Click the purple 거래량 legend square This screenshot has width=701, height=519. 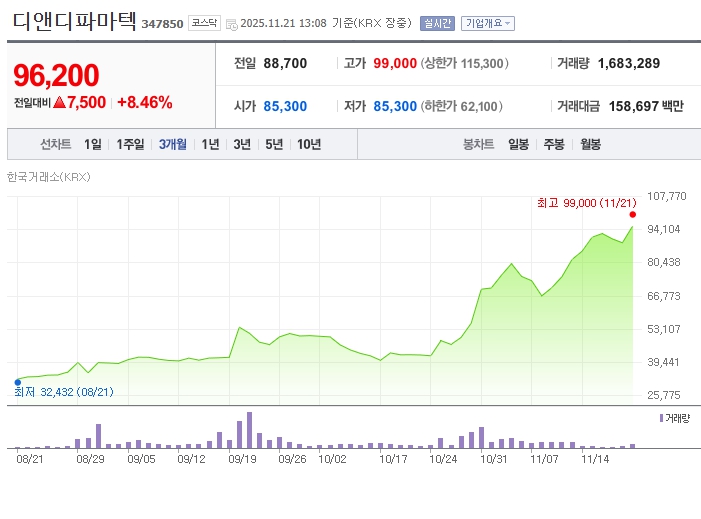tap(661, 418)
